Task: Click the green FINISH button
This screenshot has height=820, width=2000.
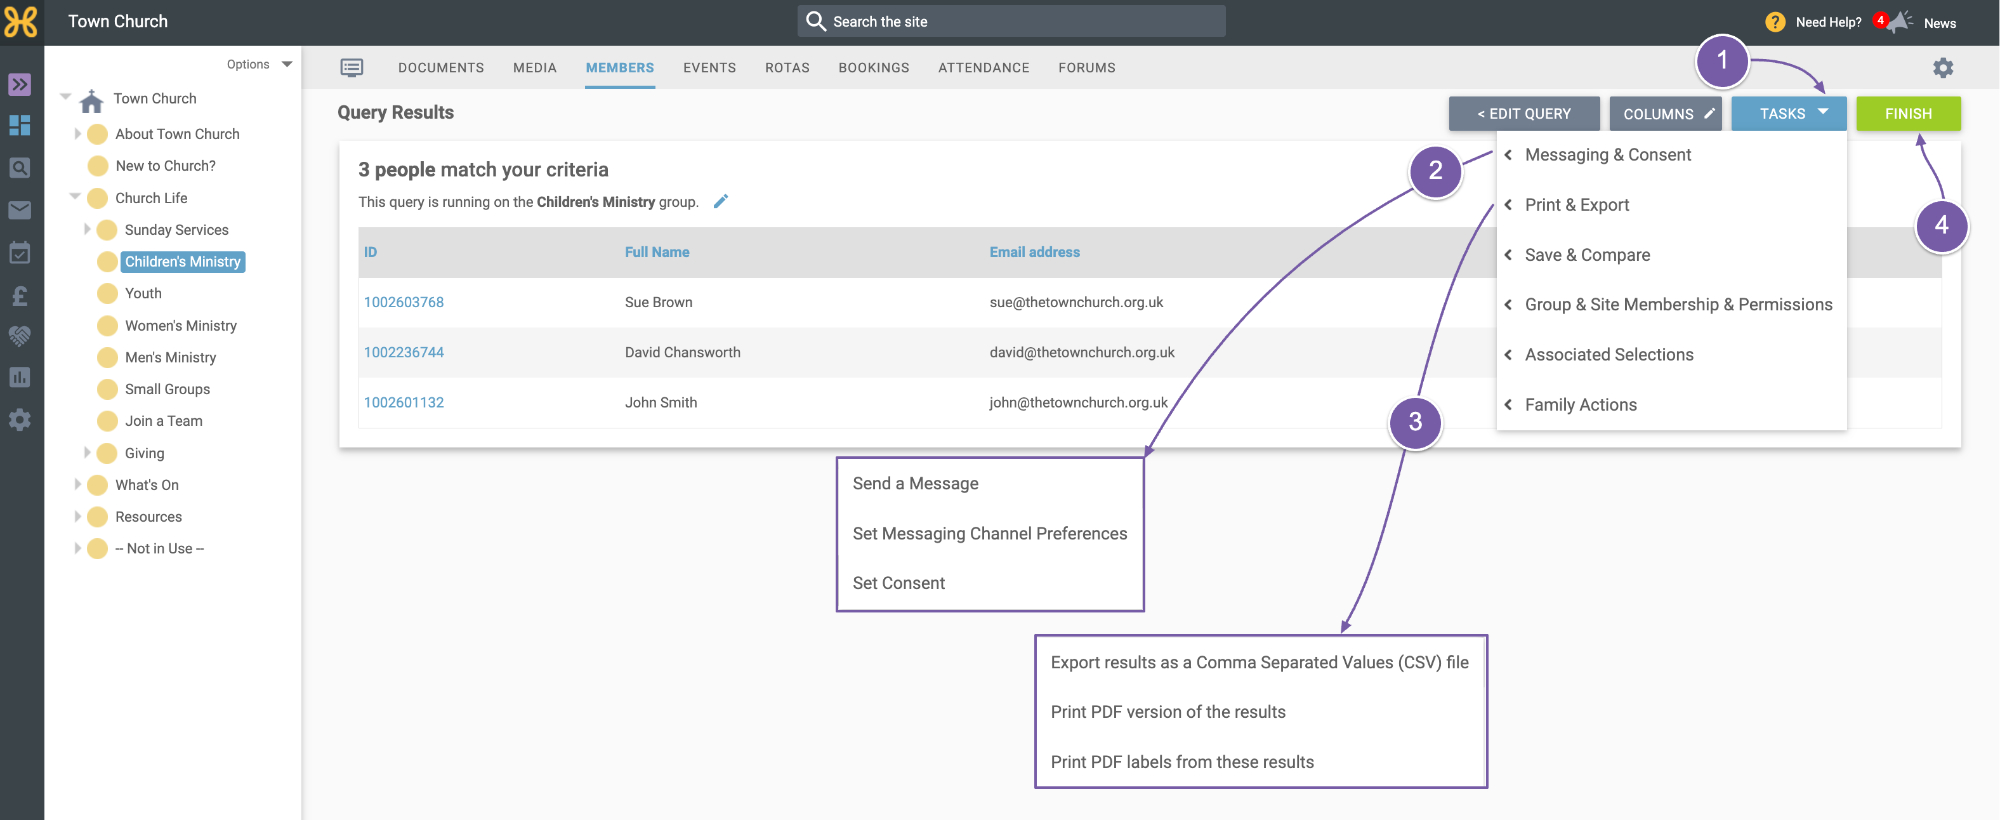Action: click(1908, 114)
